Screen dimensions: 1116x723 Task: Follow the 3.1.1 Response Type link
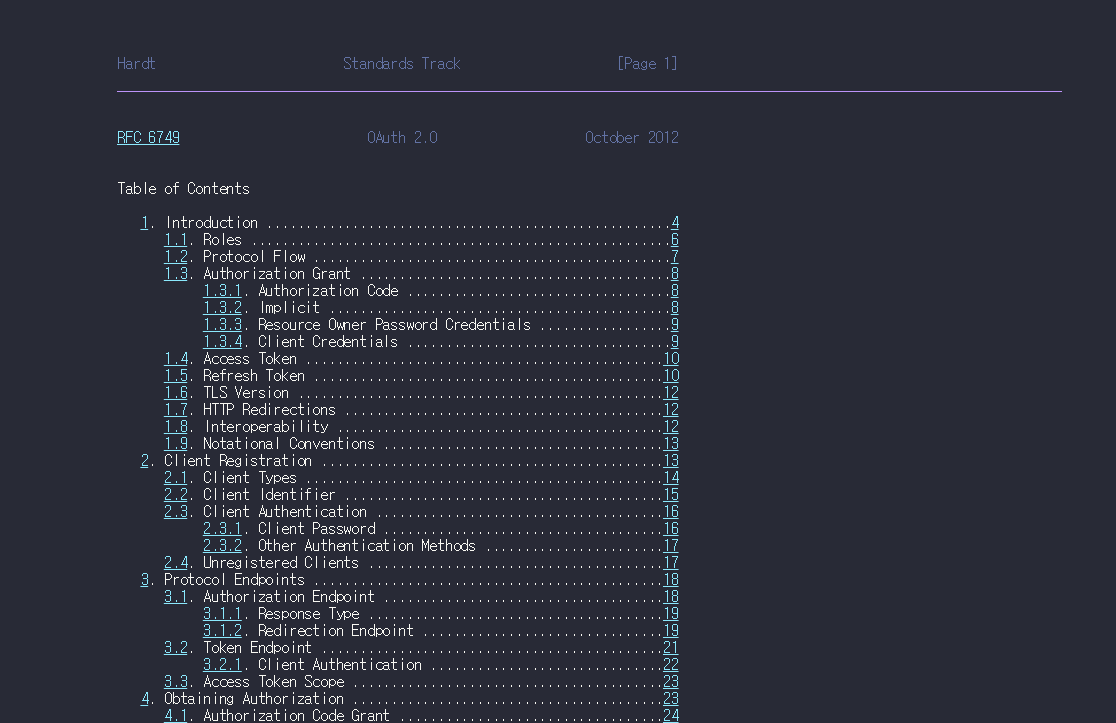[223, 614]
